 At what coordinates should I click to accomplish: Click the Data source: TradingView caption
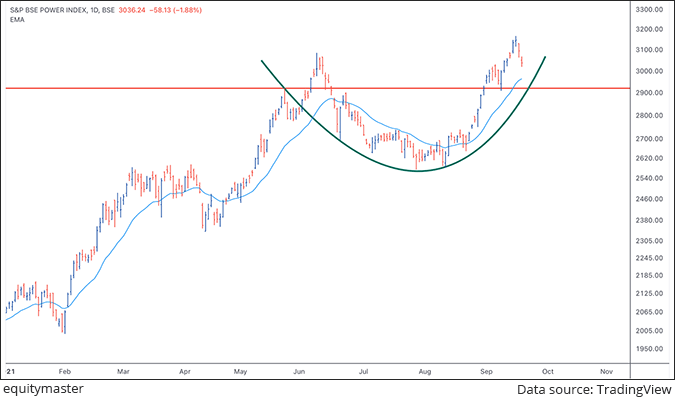click(x=594, y=390)
